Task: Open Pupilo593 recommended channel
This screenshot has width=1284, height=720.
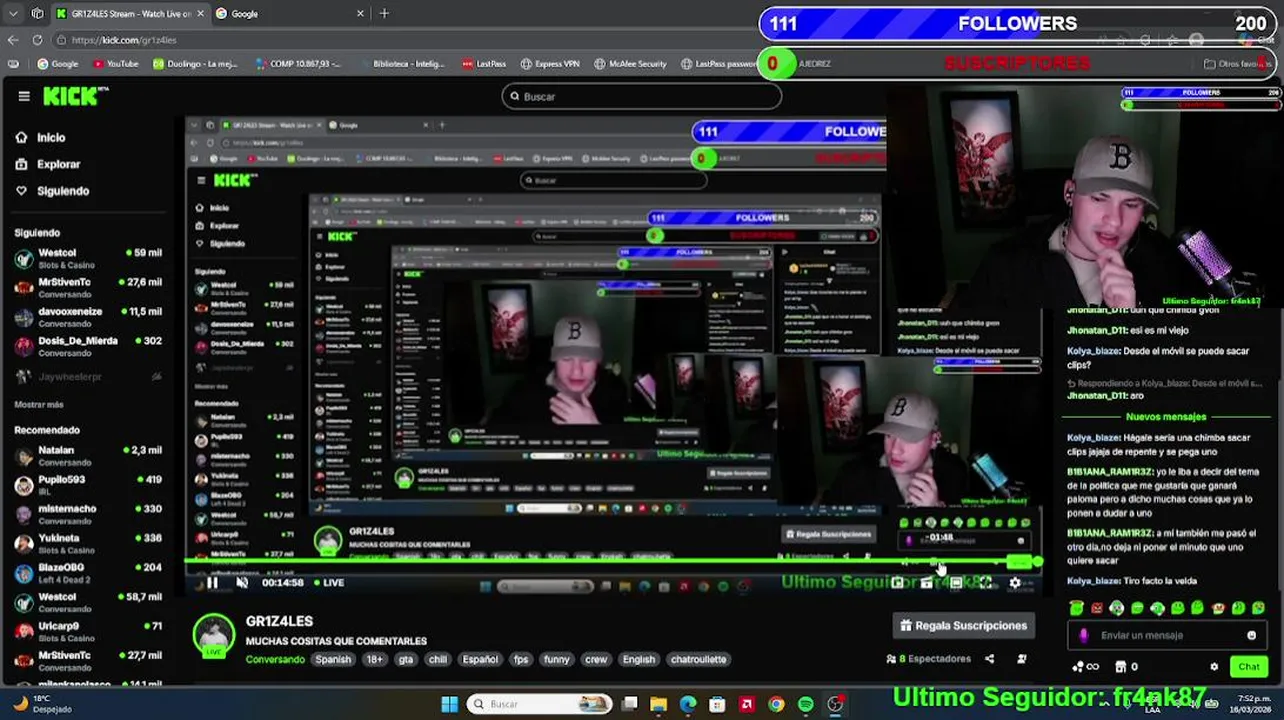Action: (88, 485)
